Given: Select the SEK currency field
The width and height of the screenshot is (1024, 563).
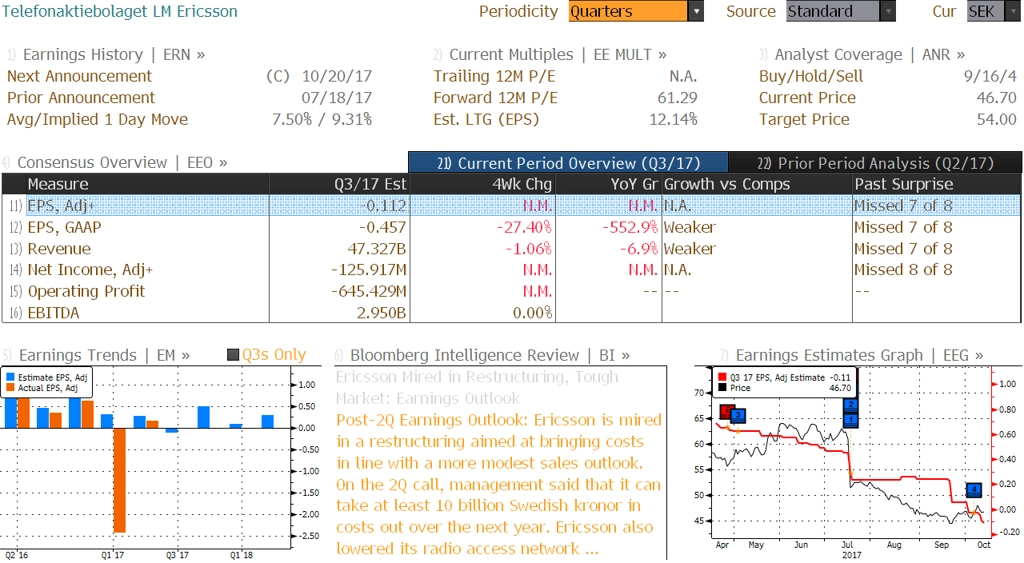Looking at the screenshot, I should click(985, 11).
